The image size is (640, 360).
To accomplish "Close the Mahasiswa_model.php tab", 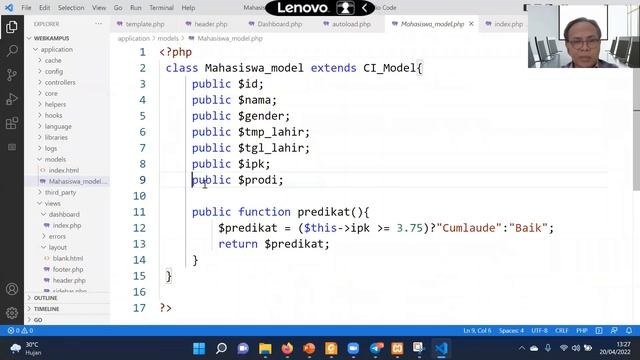I will 471,24.
